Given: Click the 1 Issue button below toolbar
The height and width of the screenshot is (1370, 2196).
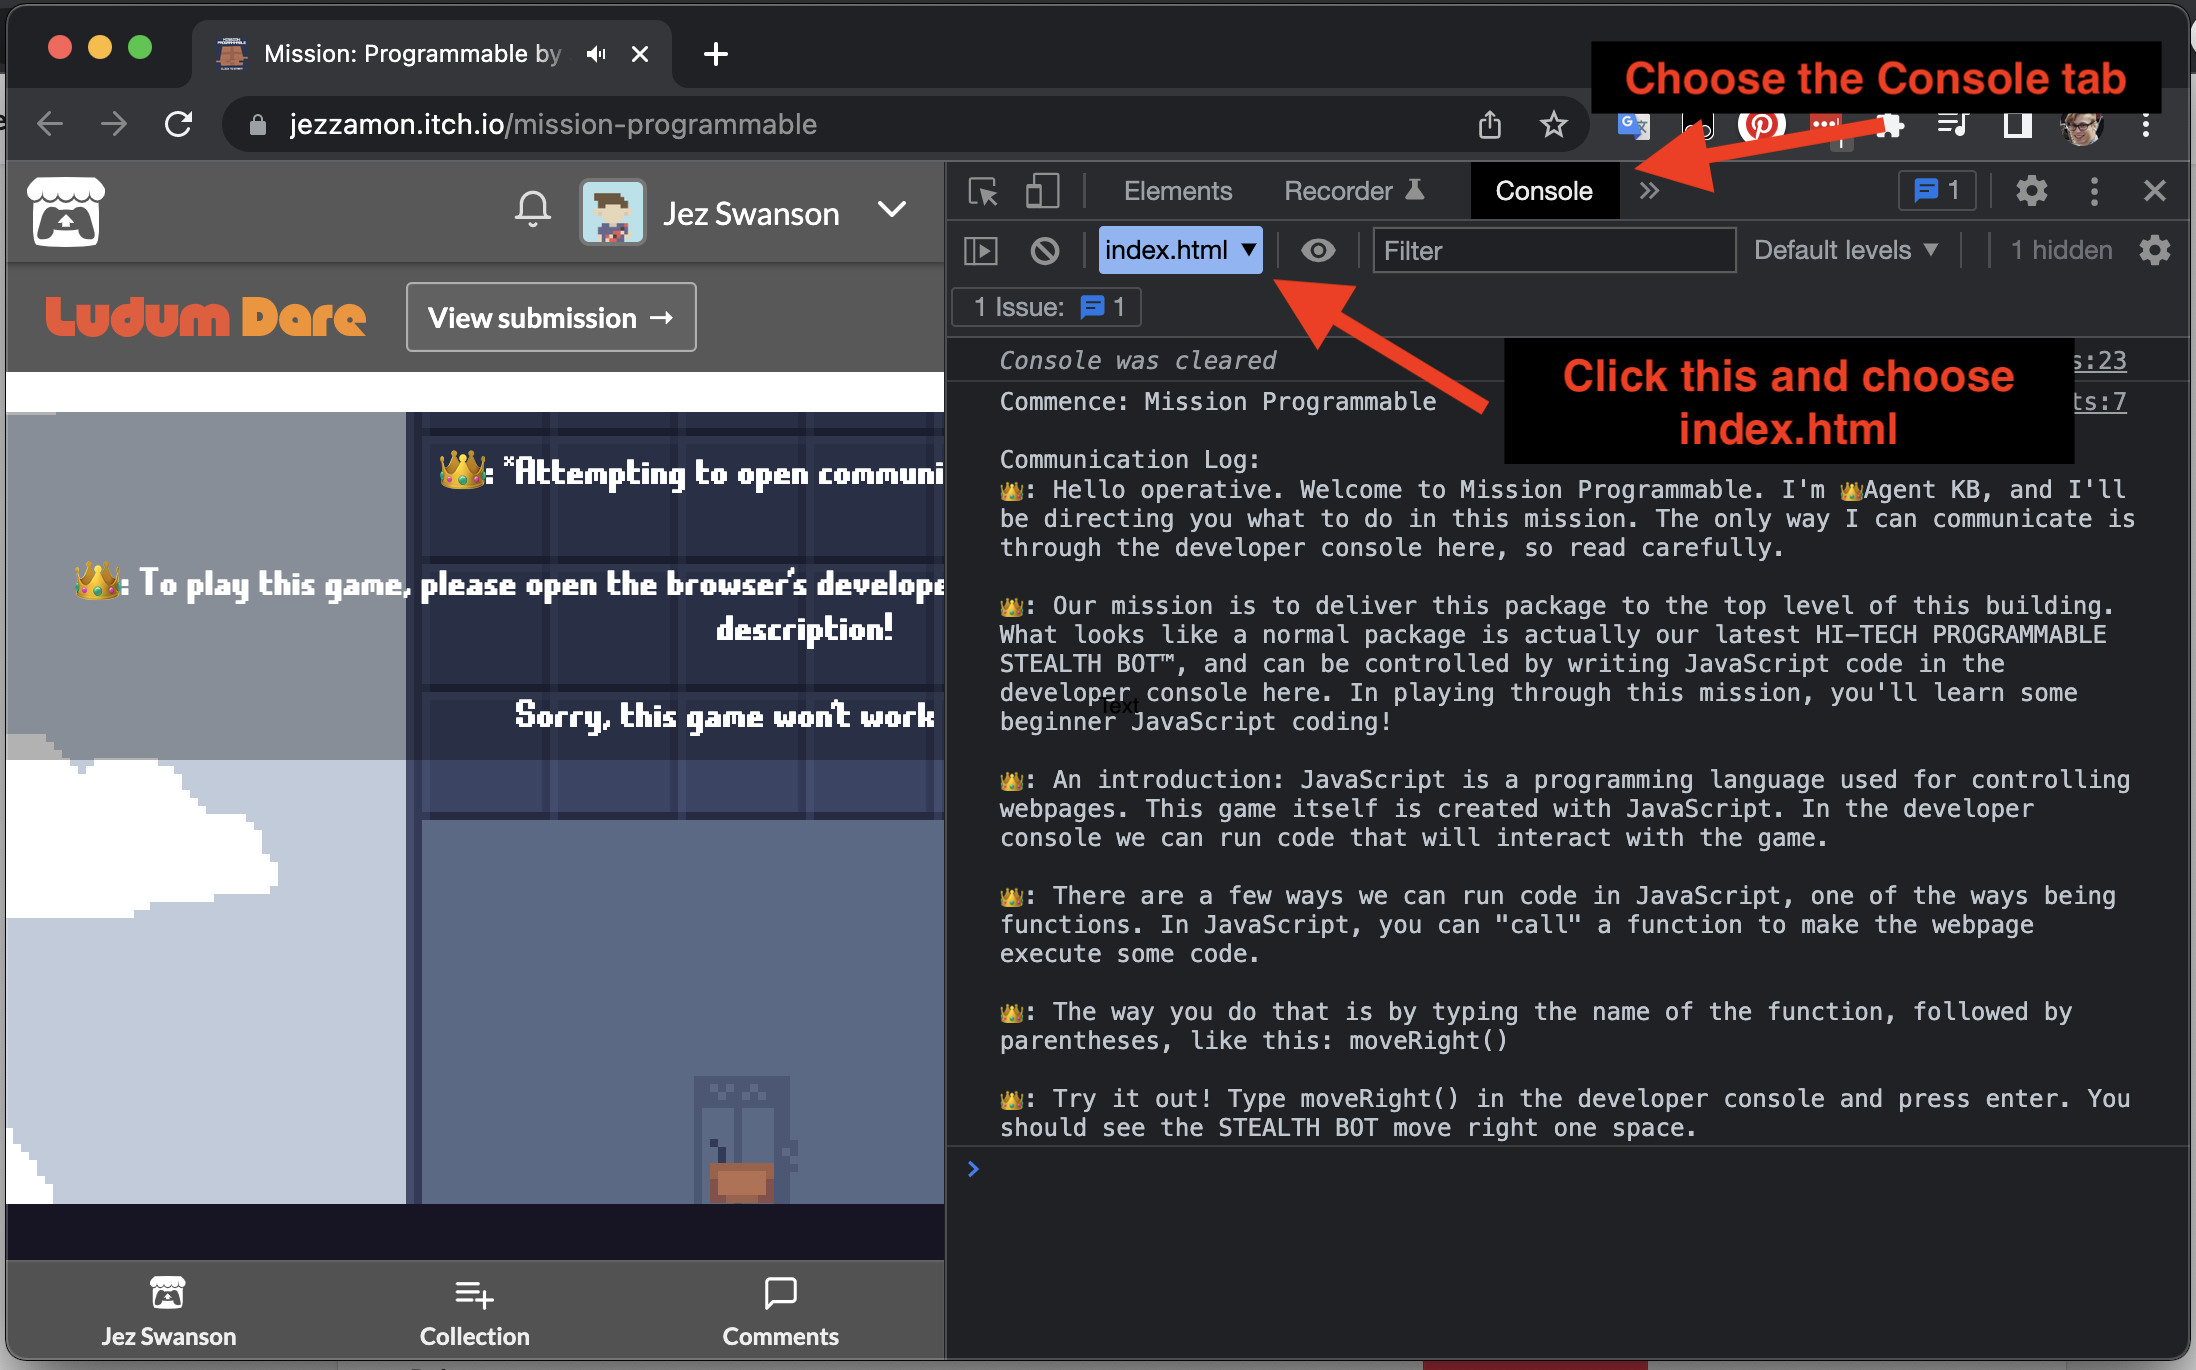Looking at the screenshot, I should 1047,307.
